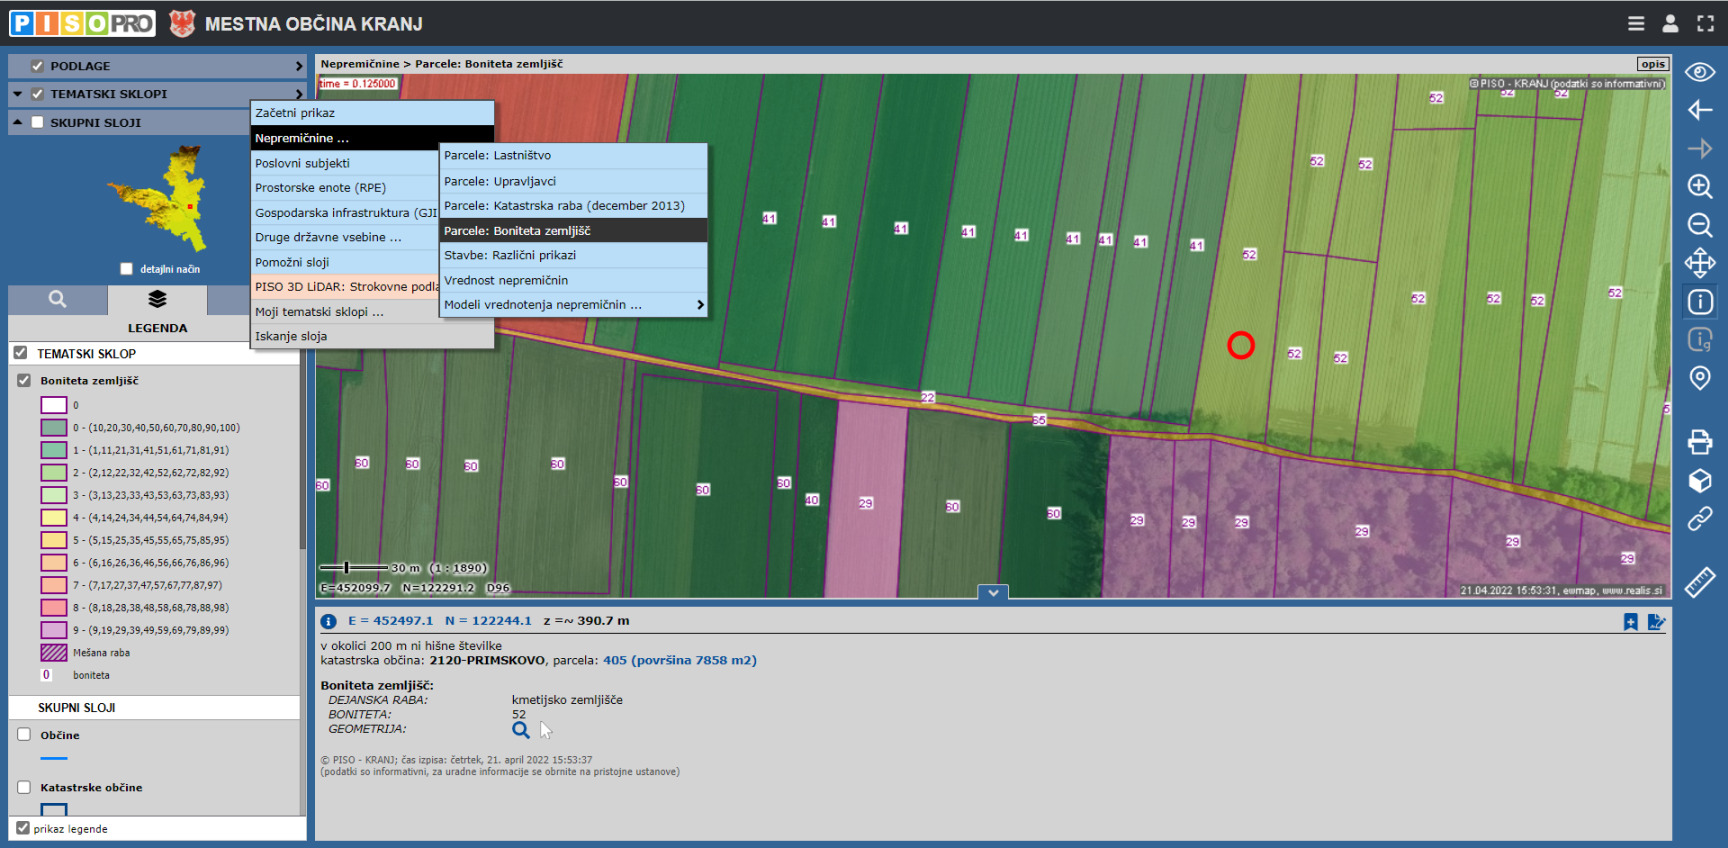Click the pink legend swatch for class 9

(x=54, y=630)
